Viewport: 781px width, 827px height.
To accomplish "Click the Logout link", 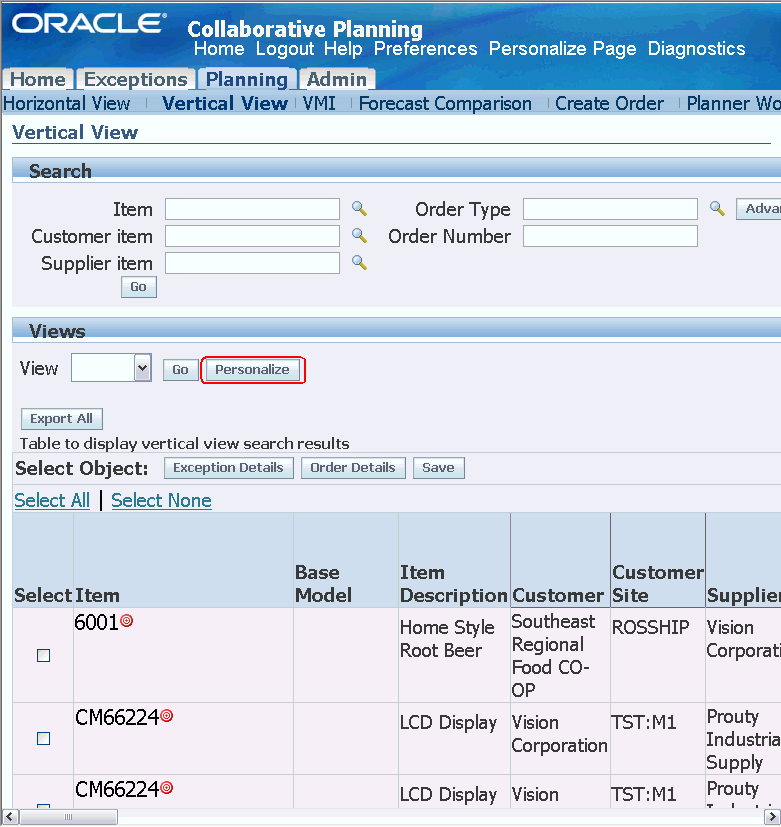I will coord(285,49).
